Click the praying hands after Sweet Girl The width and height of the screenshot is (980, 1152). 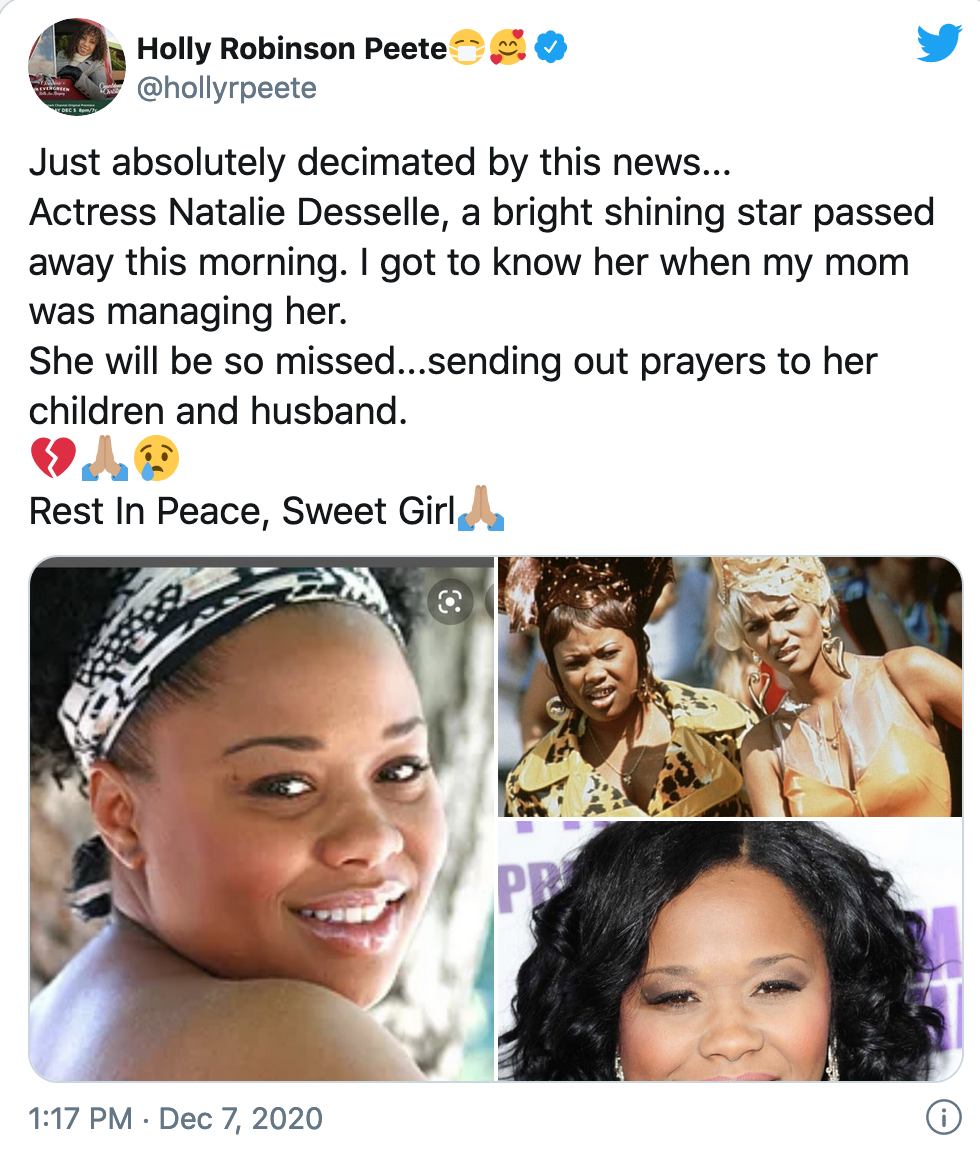click(x=480, y=508)
